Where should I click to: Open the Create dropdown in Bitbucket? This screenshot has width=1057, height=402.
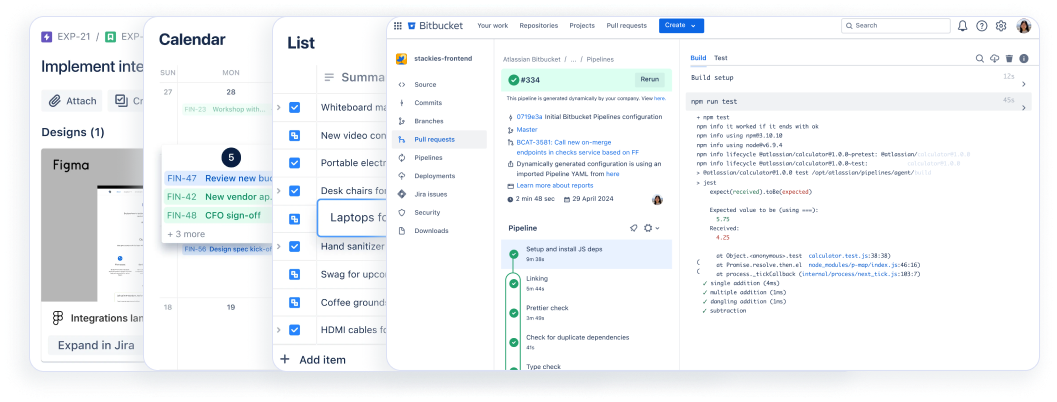tap(681, 26)
